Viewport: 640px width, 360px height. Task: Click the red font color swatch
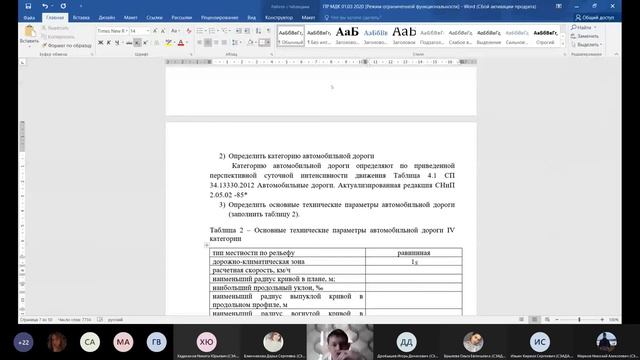click(x=181, y=42)
